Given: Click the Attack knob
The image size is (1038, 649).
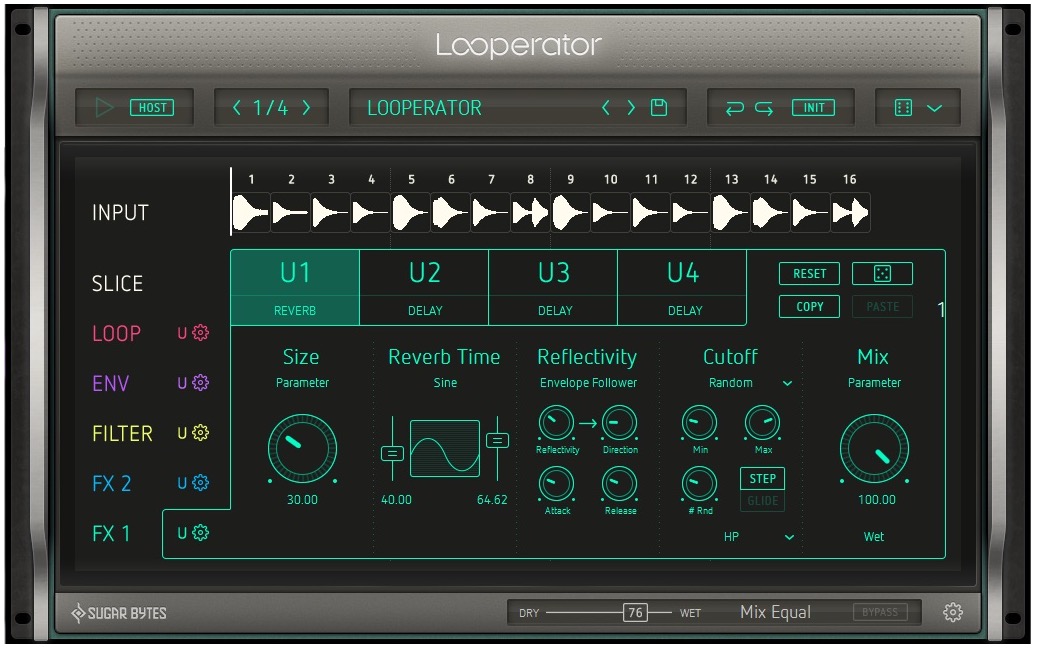Looking at the screenshot, I should tap(556, 484).
